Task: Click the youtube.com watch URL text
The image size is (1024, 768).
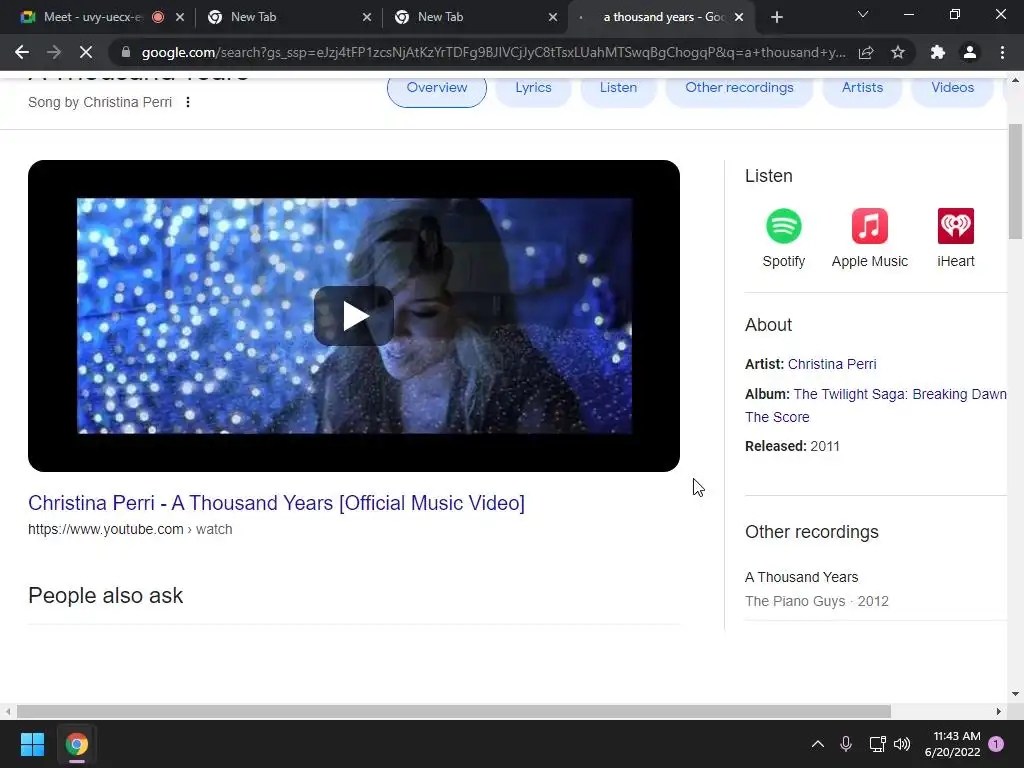Action: click(x=130, y=529)
